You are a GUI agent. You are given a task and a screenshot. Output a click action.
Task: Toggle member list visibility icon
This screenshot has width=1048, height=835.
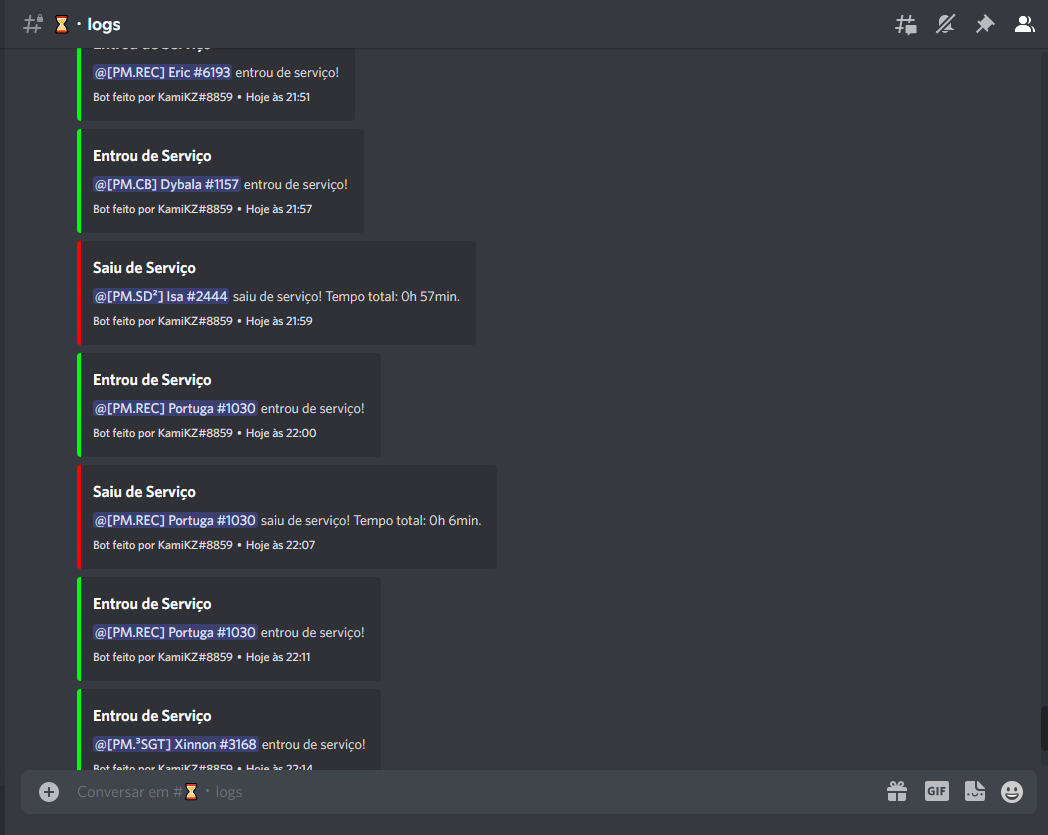[1024, 23]
